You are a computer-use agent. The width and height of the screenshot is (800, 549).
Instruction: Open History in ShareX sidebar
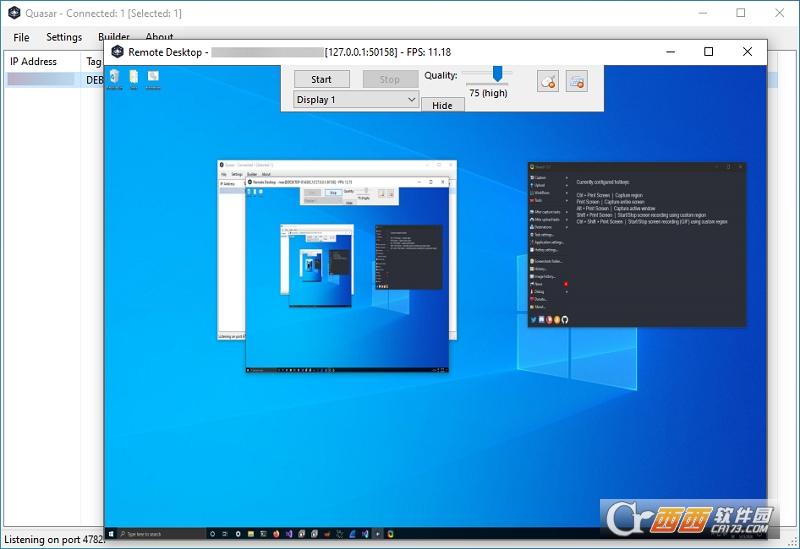(x=539, y=269)
